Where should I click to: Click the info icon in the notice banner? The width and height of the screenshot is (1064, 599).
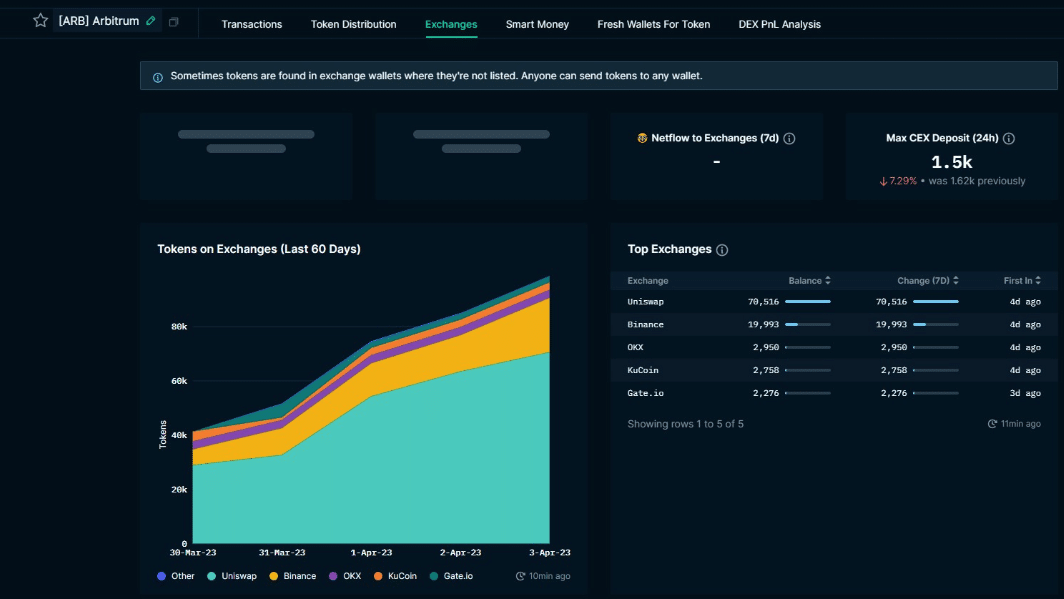157,77
